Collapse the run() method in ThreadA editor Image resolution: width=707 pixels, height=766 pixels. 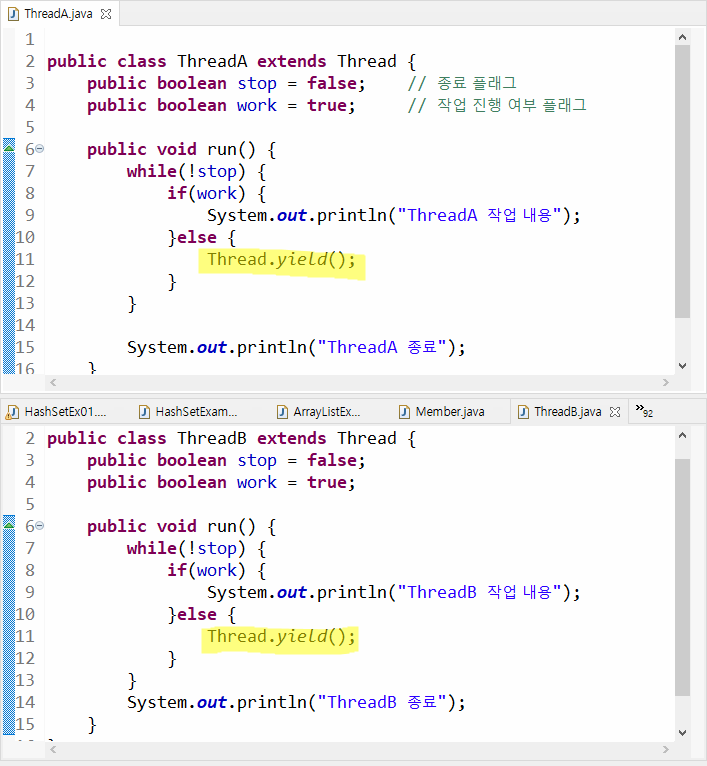pyautogui.click(x=40, y=149)
